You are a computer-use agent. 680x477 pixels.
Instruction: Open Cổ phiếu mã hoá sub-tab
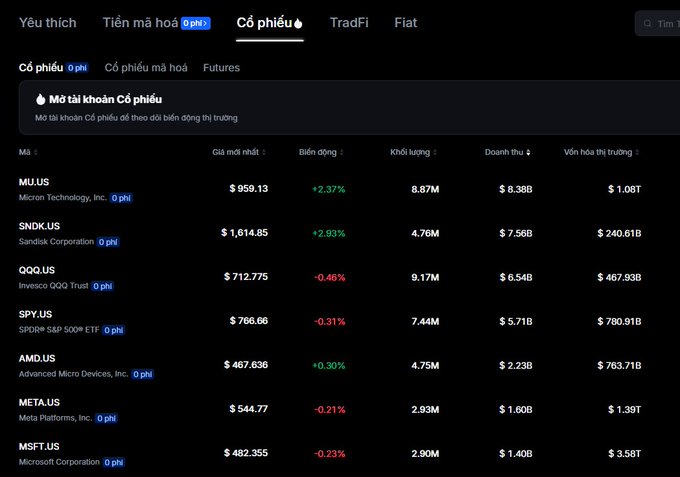click(x=146, y=68)
